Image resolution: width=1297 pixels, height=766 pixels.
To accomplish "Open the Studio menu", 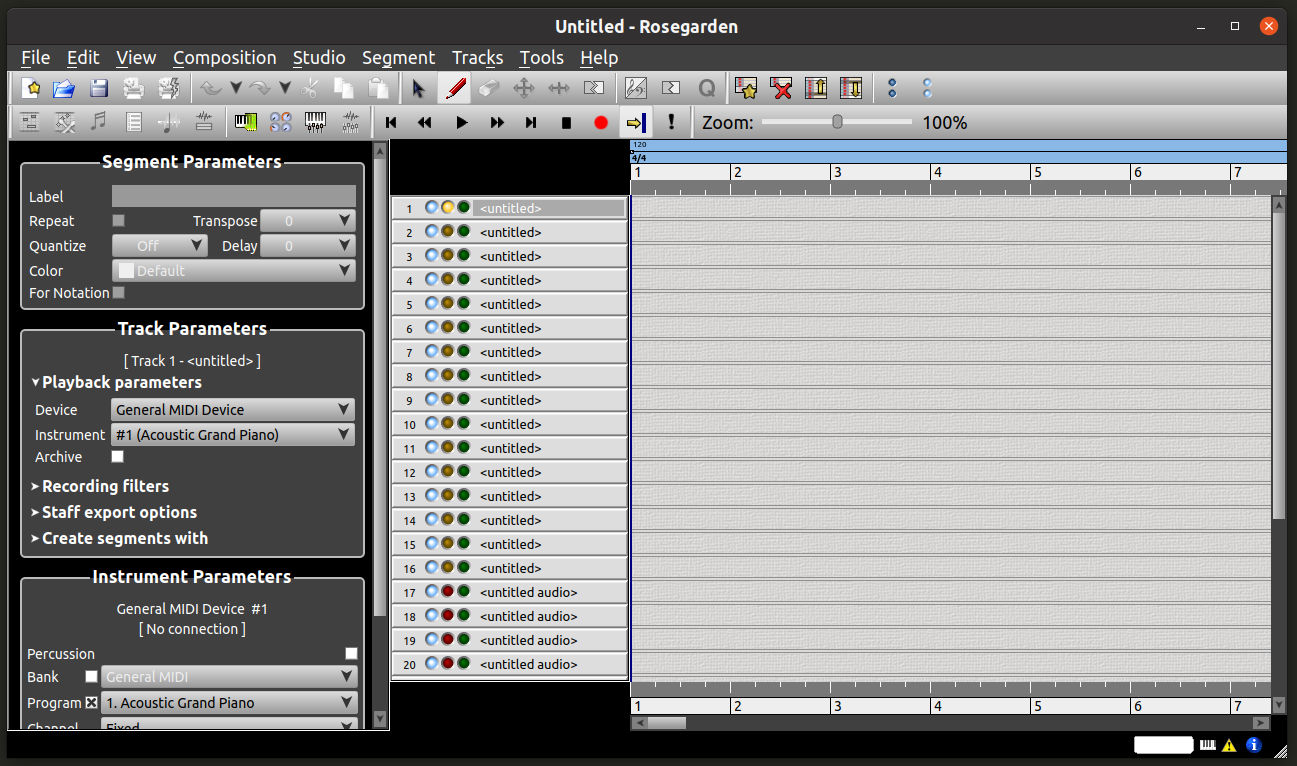I will [x=319, y=58].
